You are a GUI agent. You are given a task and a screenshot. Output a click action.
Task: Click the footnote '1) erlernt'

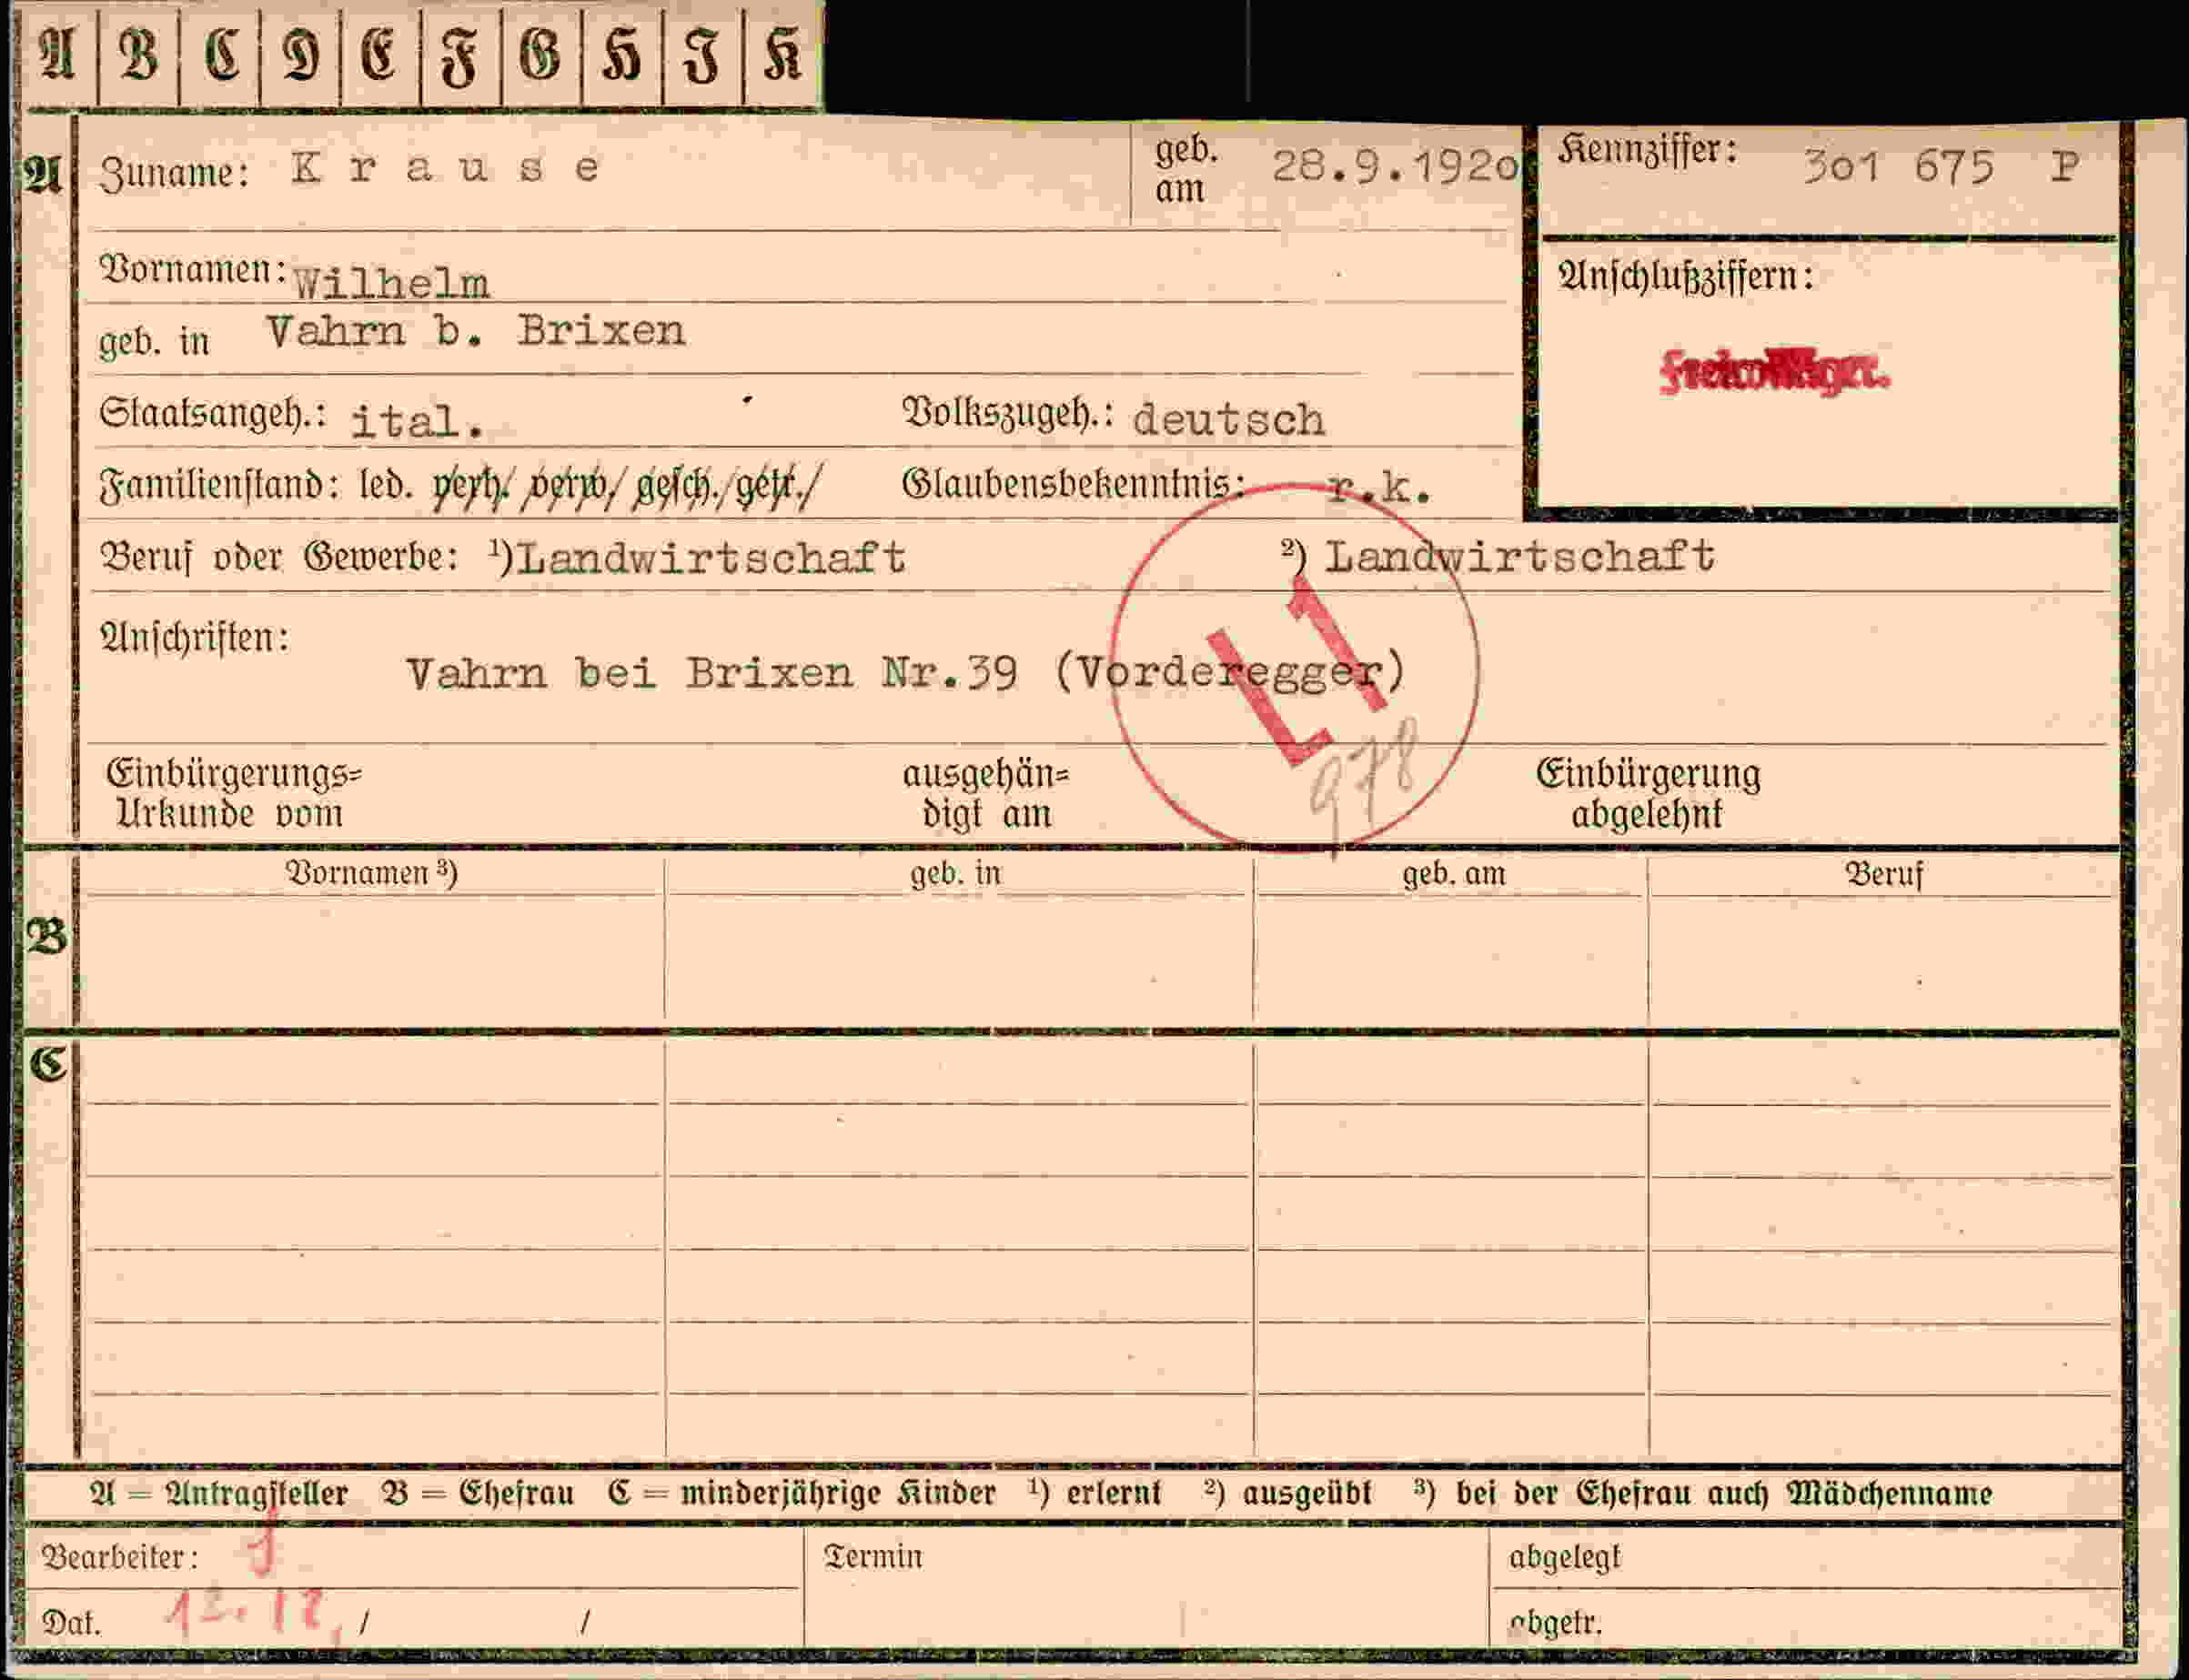pos(1095,1493)
